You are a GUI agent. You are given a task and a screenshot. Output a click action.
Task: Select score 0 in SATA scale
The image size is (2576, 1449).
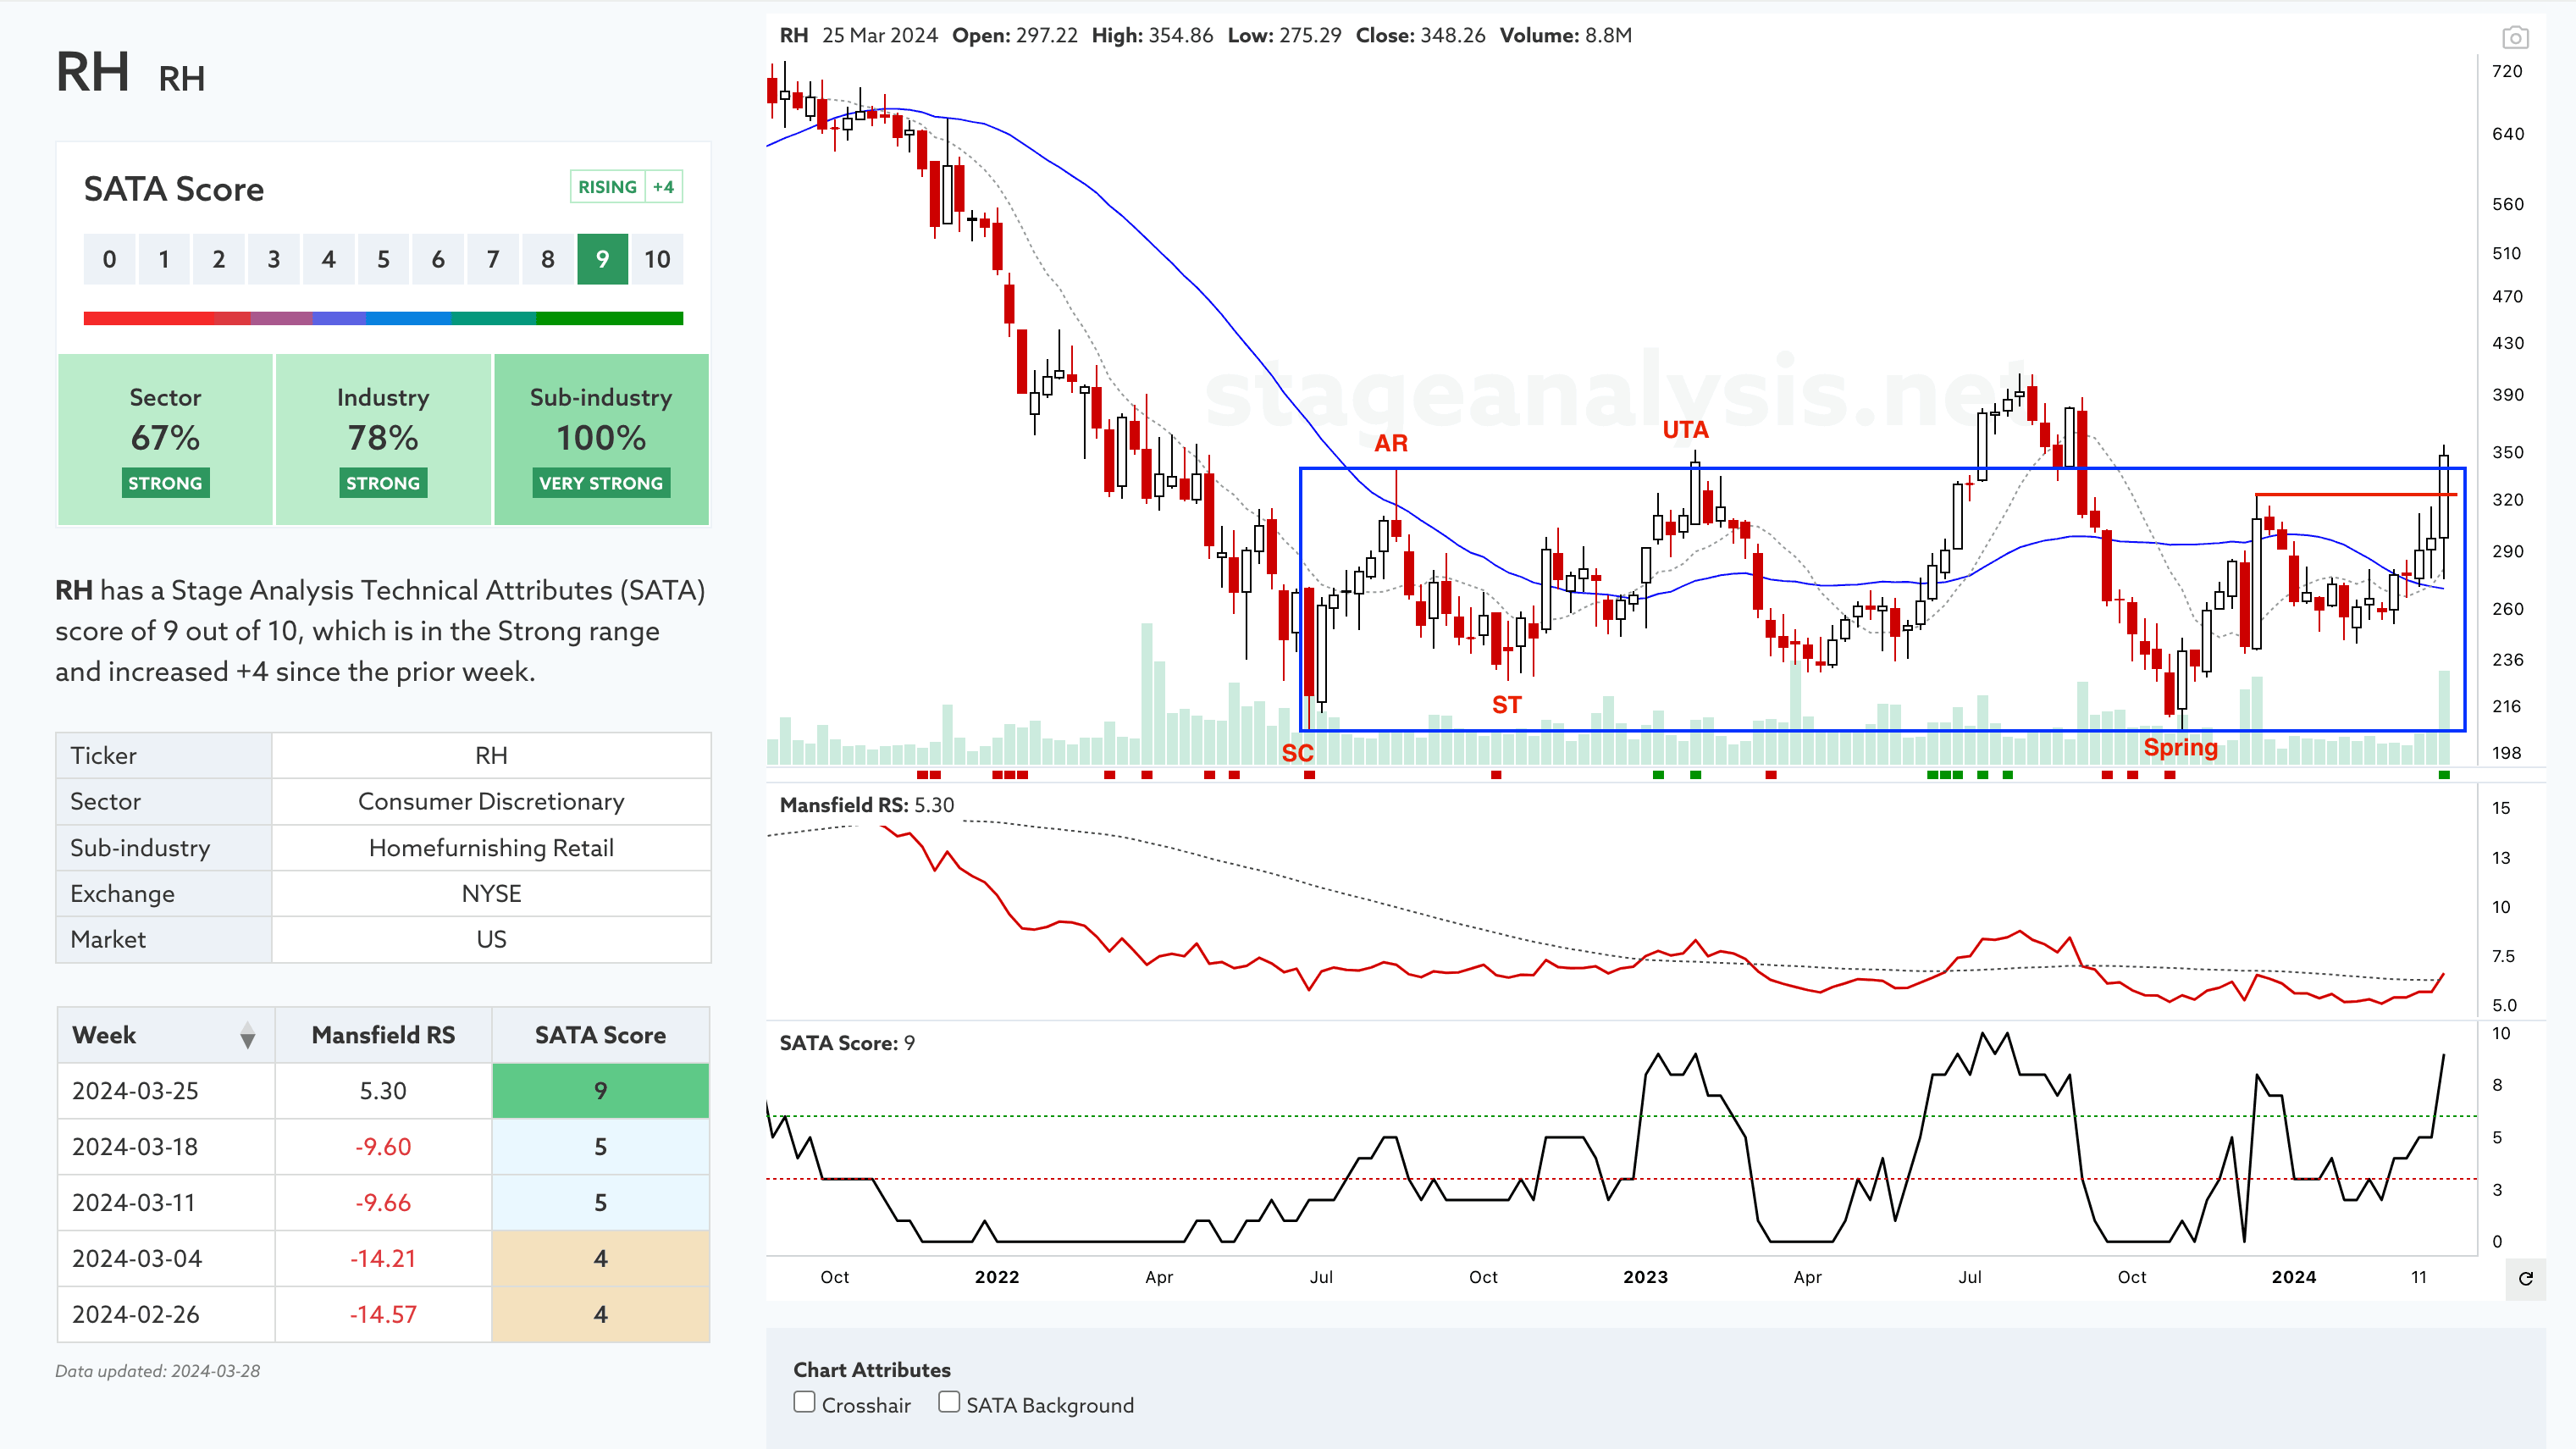[109, 259]
